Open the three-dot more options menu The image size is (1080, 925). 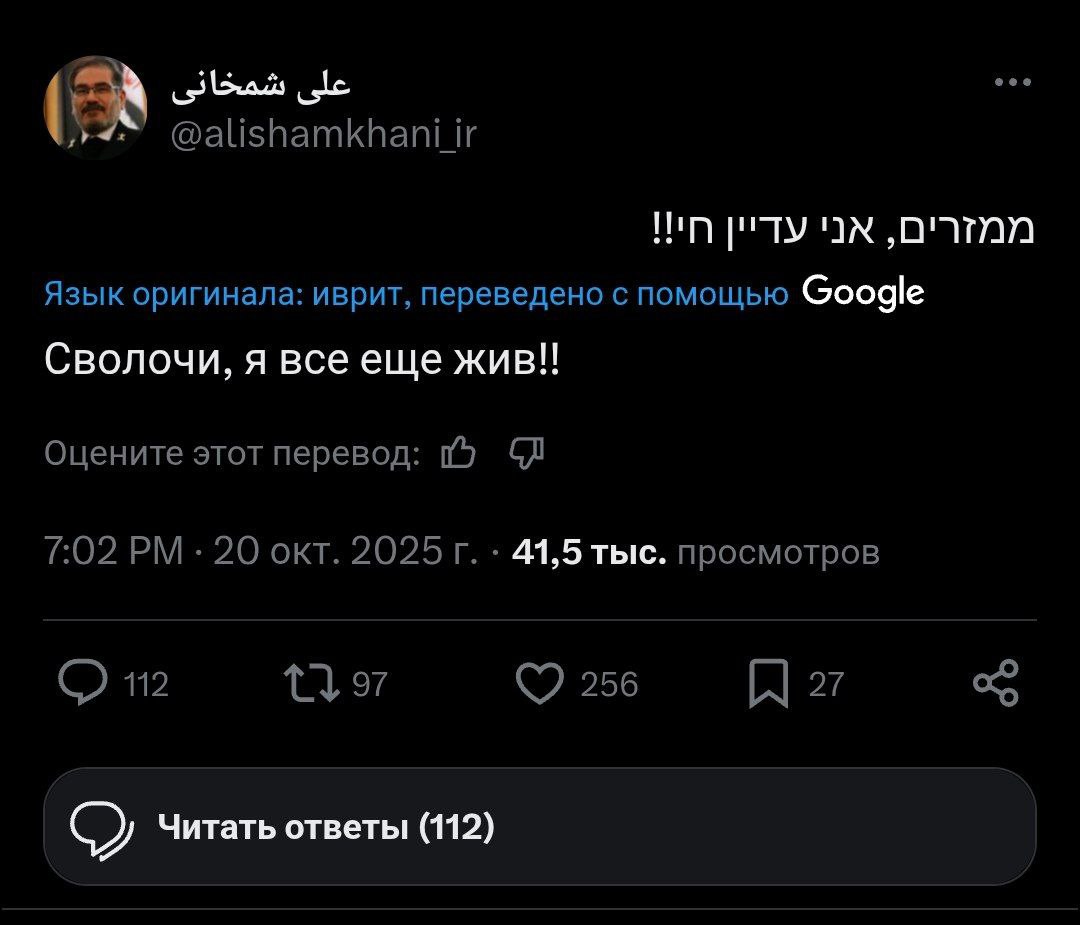click(x=1013, y=83)
